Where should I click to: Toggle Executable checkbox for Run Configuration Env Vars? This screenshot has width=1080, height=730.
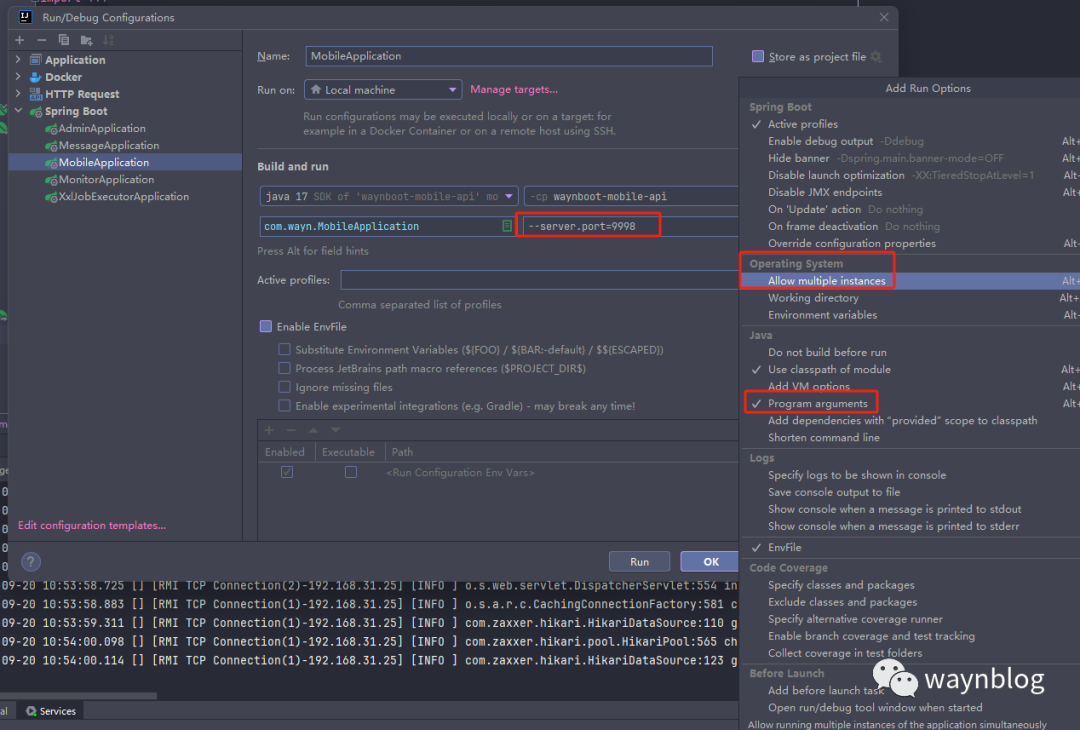click(x=351, y=472)
